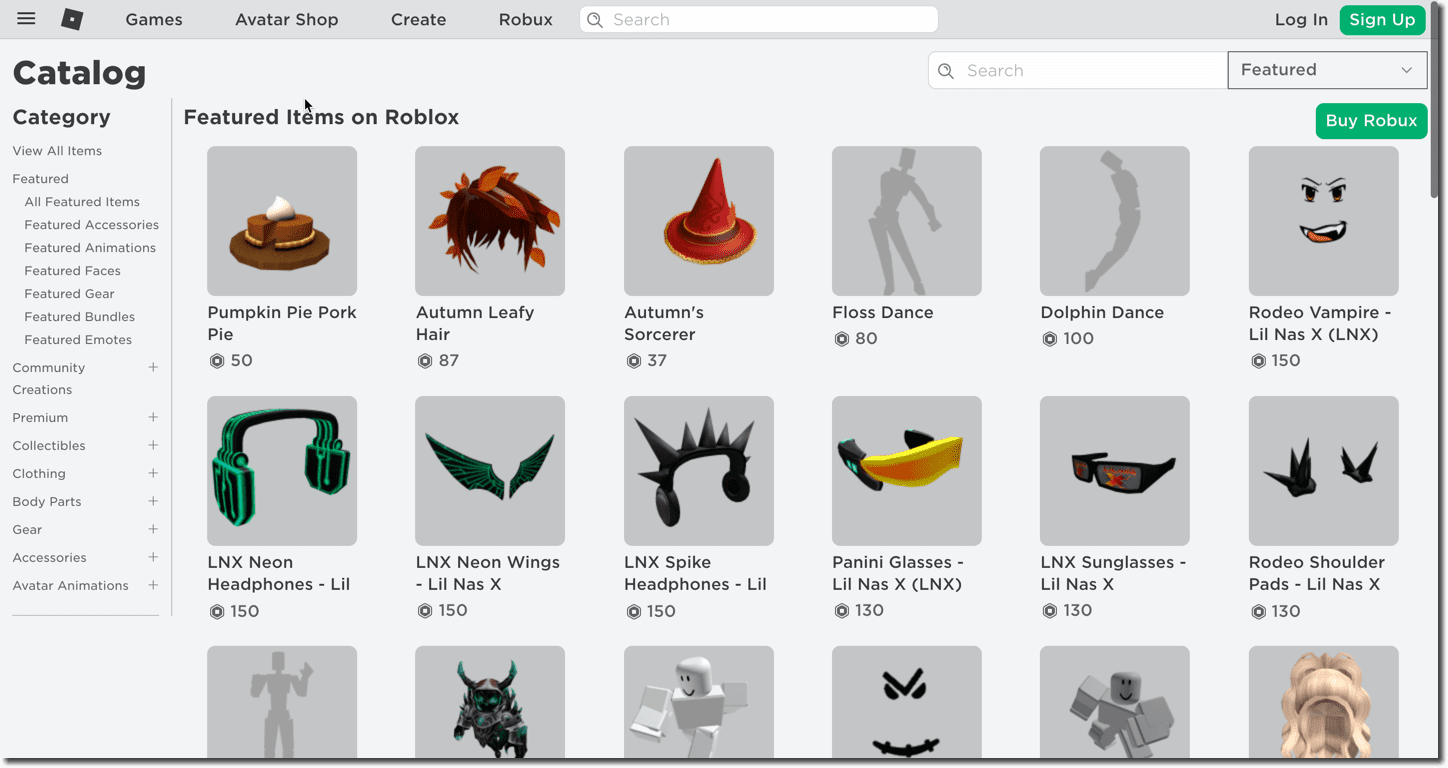
Task: Open the Featured sort dropdown
Action: pos(1327,70)
